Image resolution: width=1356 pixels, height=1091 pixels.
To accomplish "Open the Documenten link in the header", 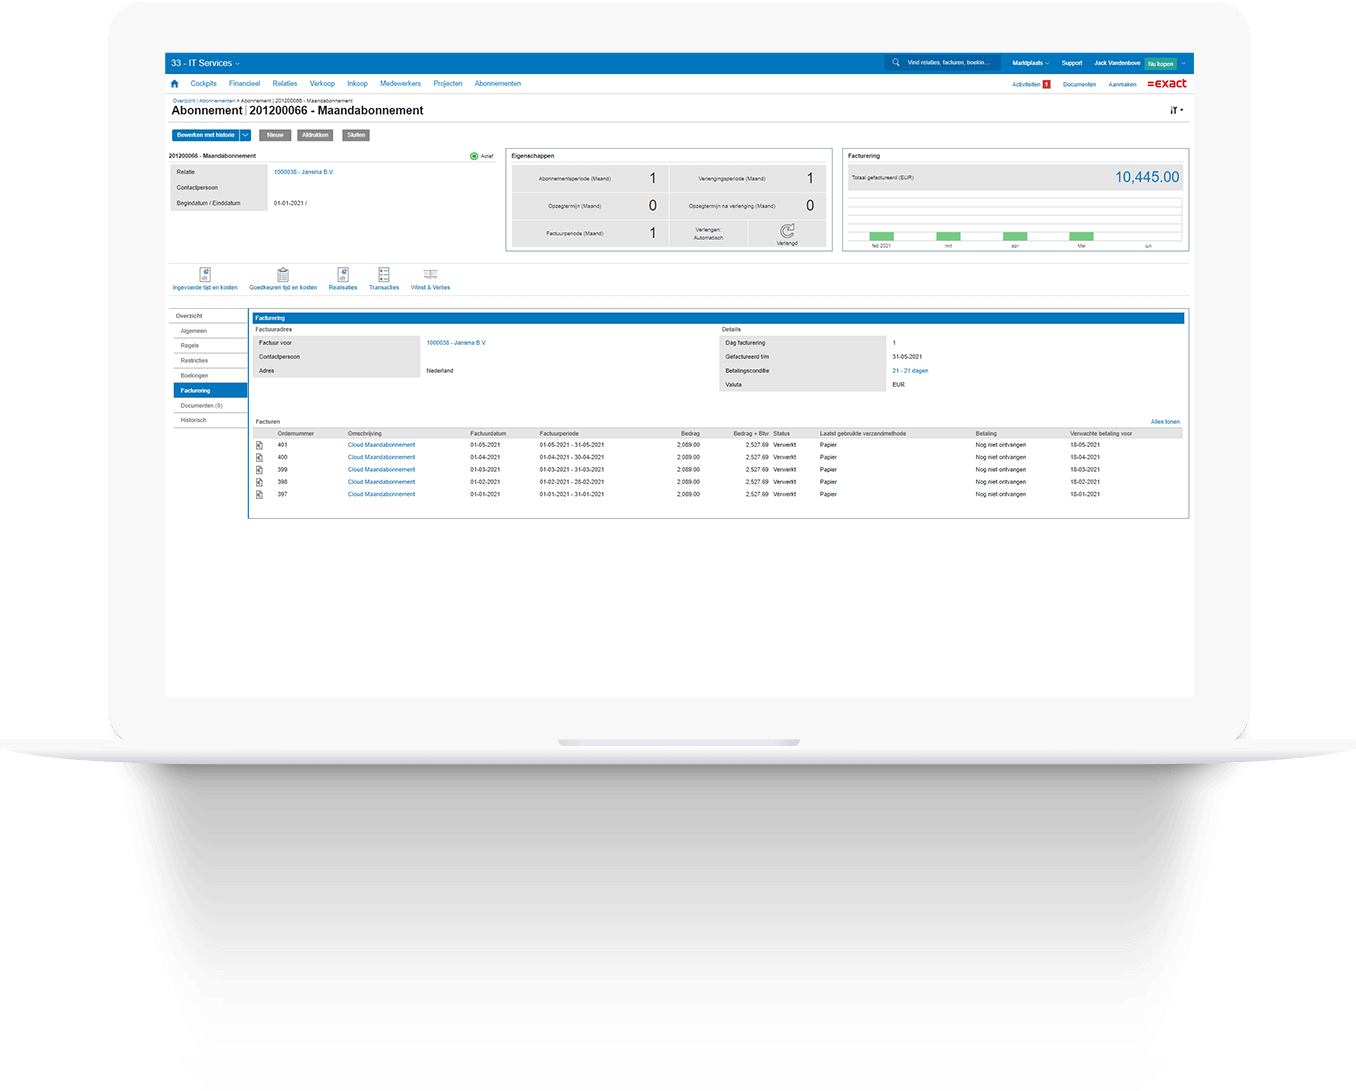I will (1079, 84).
